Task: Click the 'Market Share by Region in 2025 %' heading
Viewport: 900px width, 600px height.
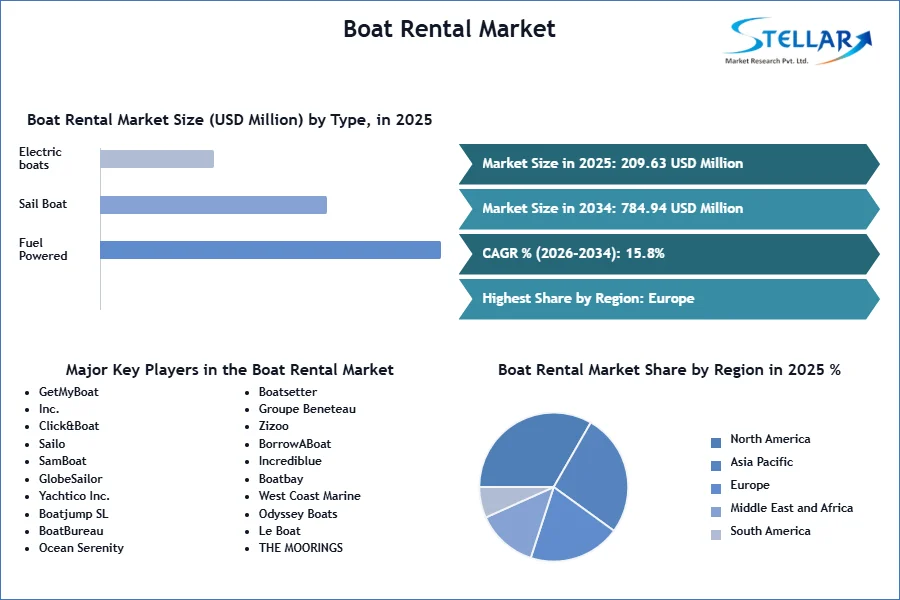Action: [669, 370]
